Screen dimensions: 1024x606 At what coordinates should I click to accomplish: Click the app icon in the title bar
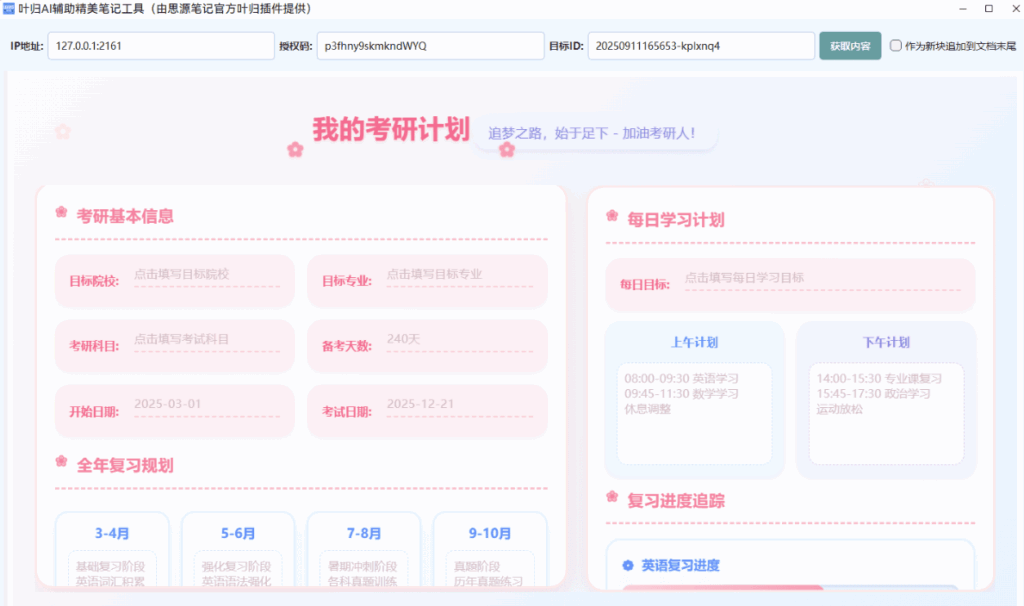pos(8,8)
